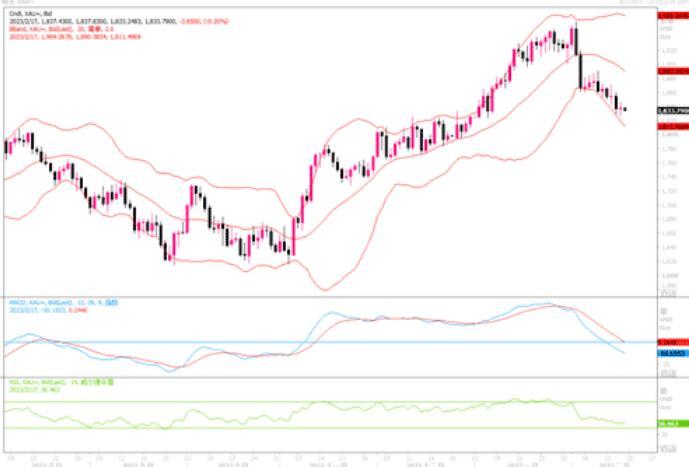Click the lower green RSI threshold line

coord(300,429)
